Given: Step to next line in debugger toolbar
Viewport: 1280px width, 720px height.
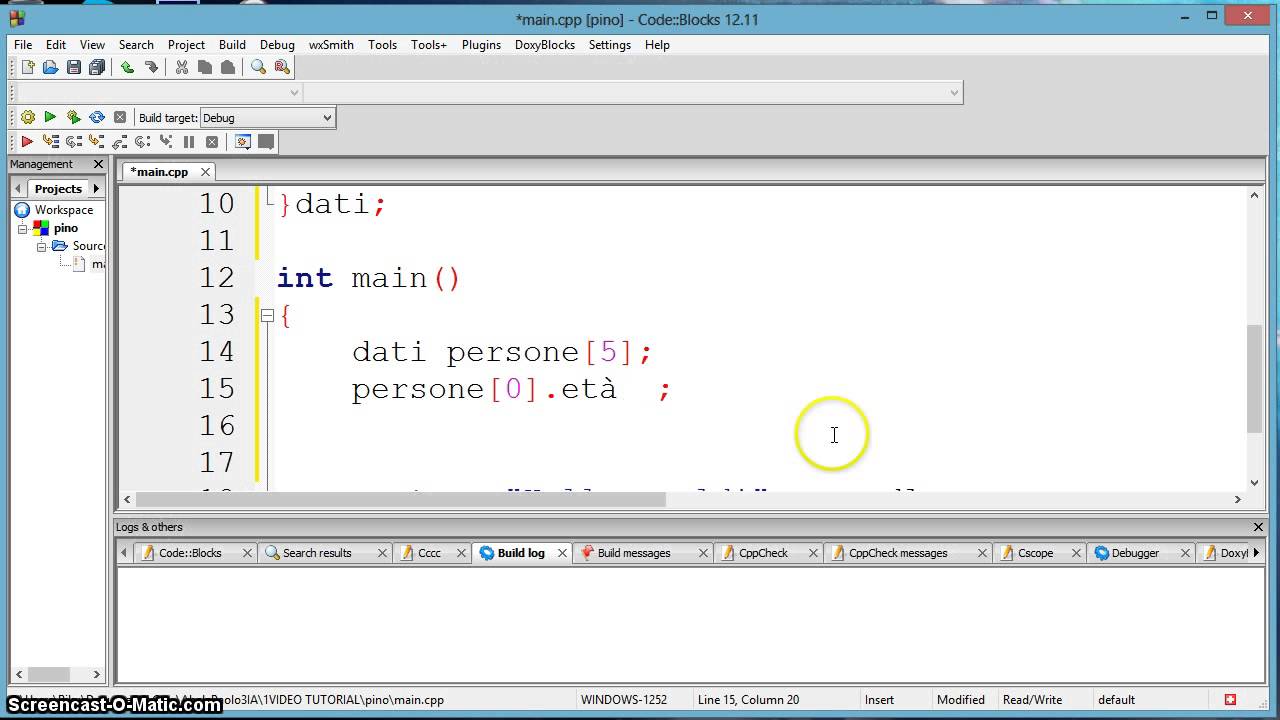Looking at the screenshot, I should (x=73, y=142).
